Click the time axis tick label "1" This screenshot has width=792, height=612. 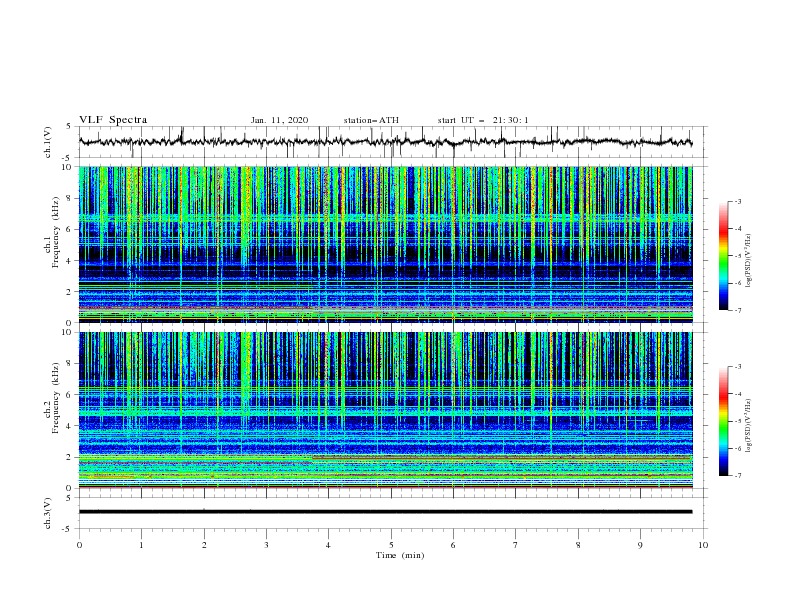click(x=142, y=545)
